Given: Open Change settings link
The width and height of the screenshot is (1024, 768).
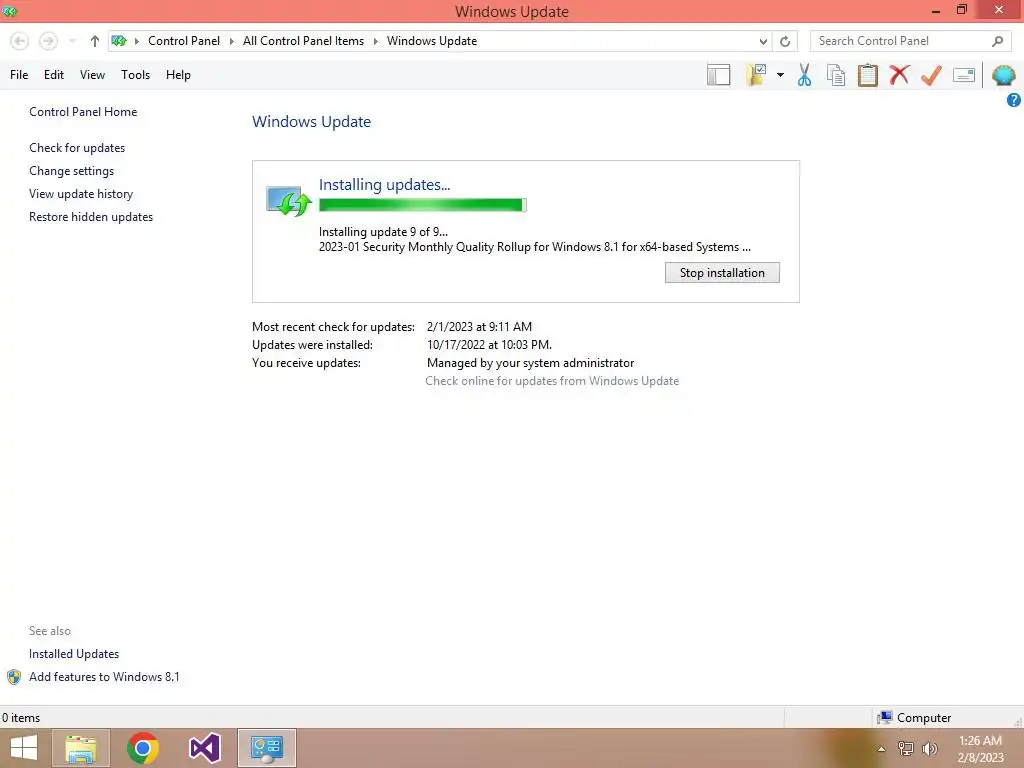Looking at the screenshot, I should [x=71, y=171].
